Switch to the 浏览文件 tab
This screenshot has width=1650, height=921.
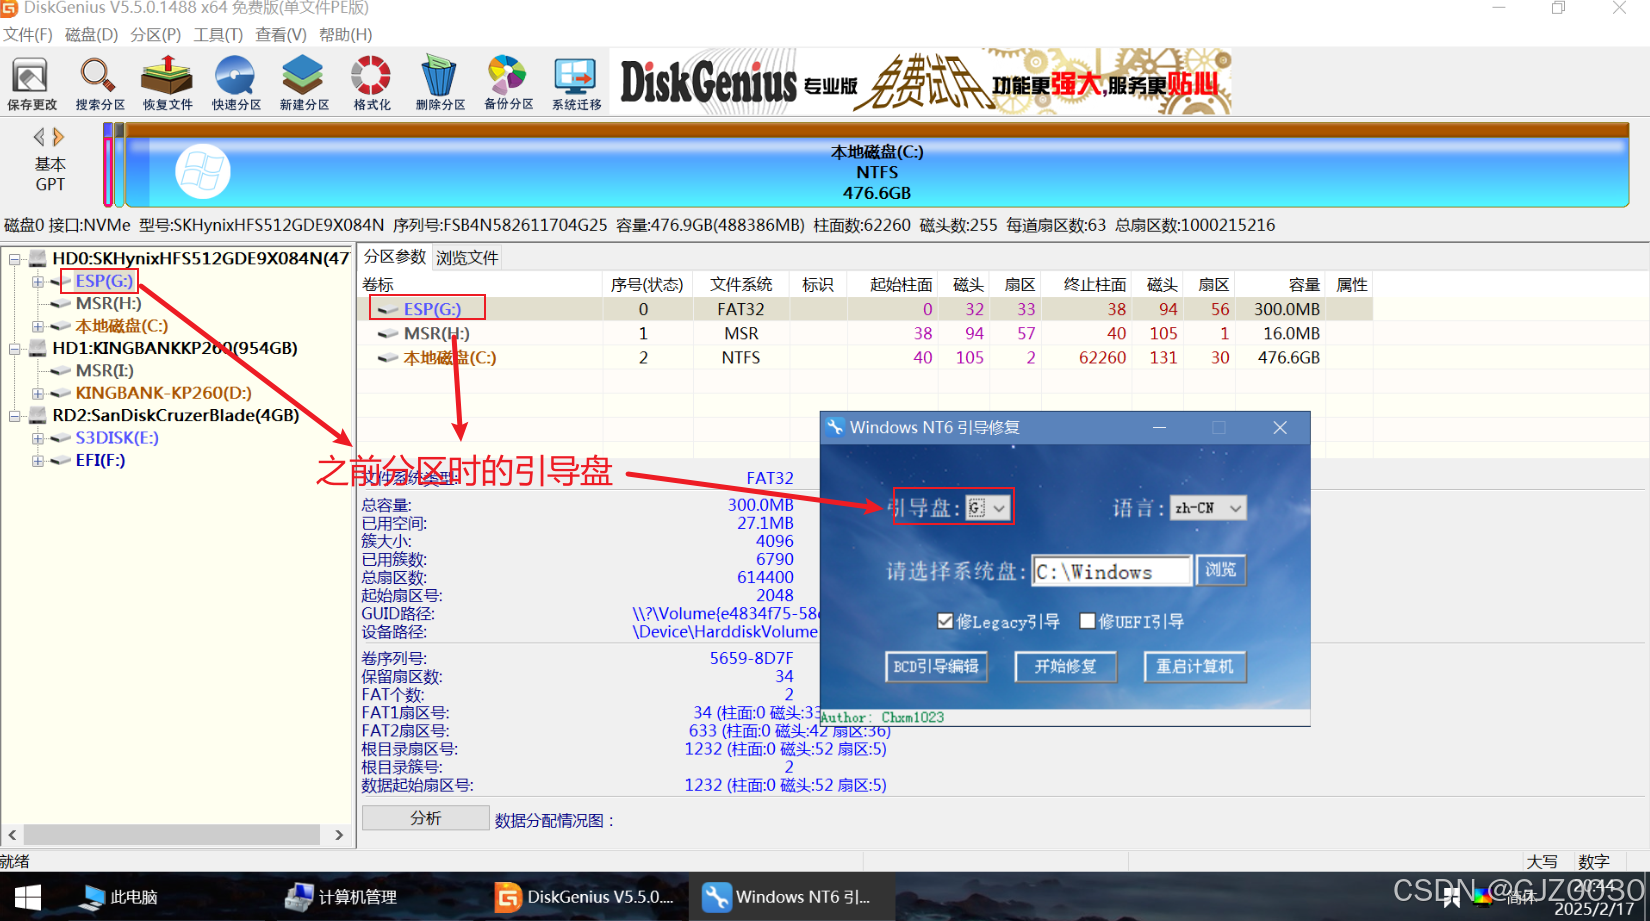(x=467, y=257)
